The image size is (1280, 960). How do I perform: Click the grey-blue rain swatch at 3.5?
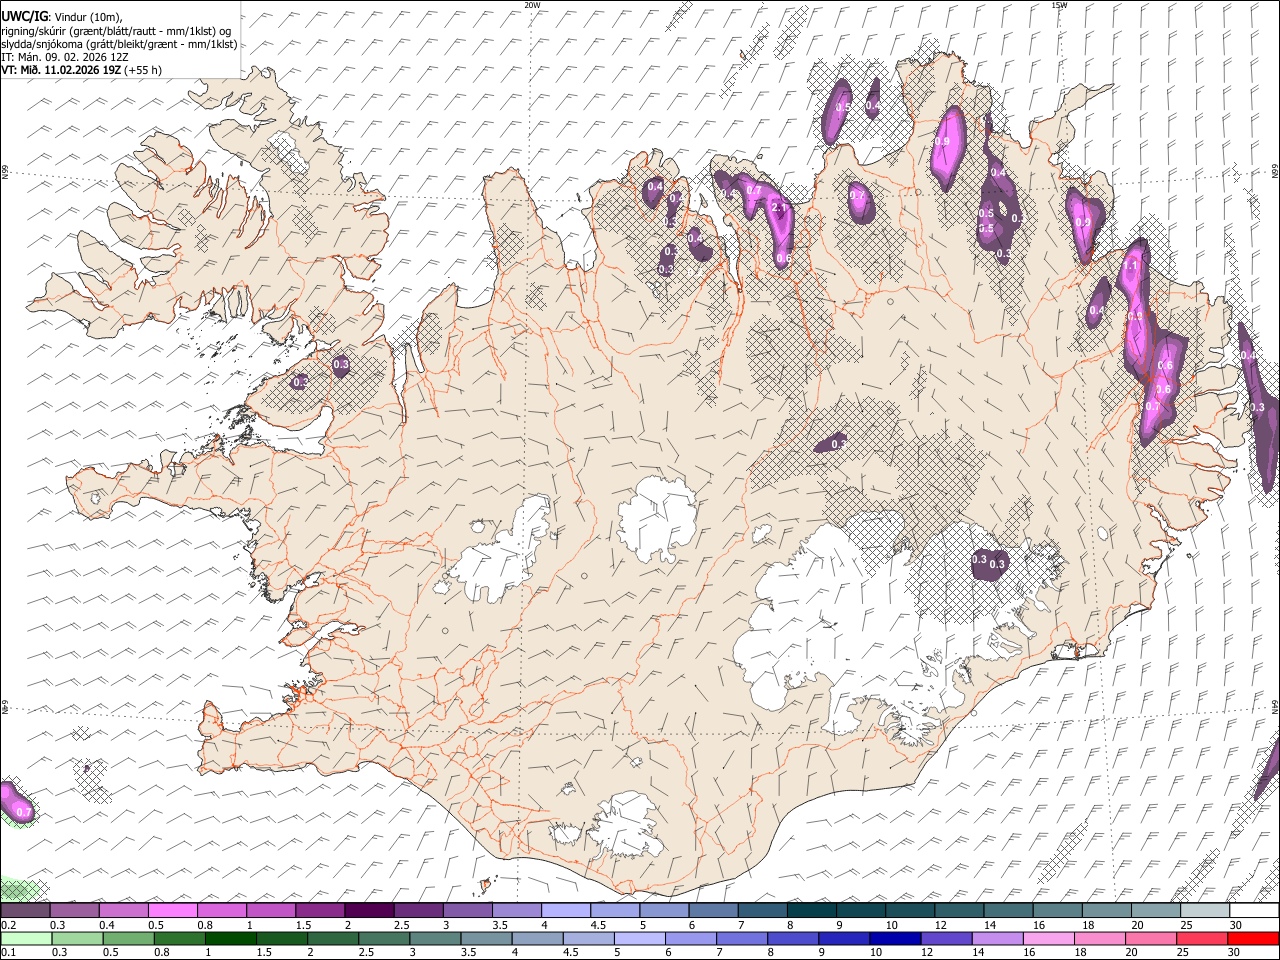coord(486,938)
